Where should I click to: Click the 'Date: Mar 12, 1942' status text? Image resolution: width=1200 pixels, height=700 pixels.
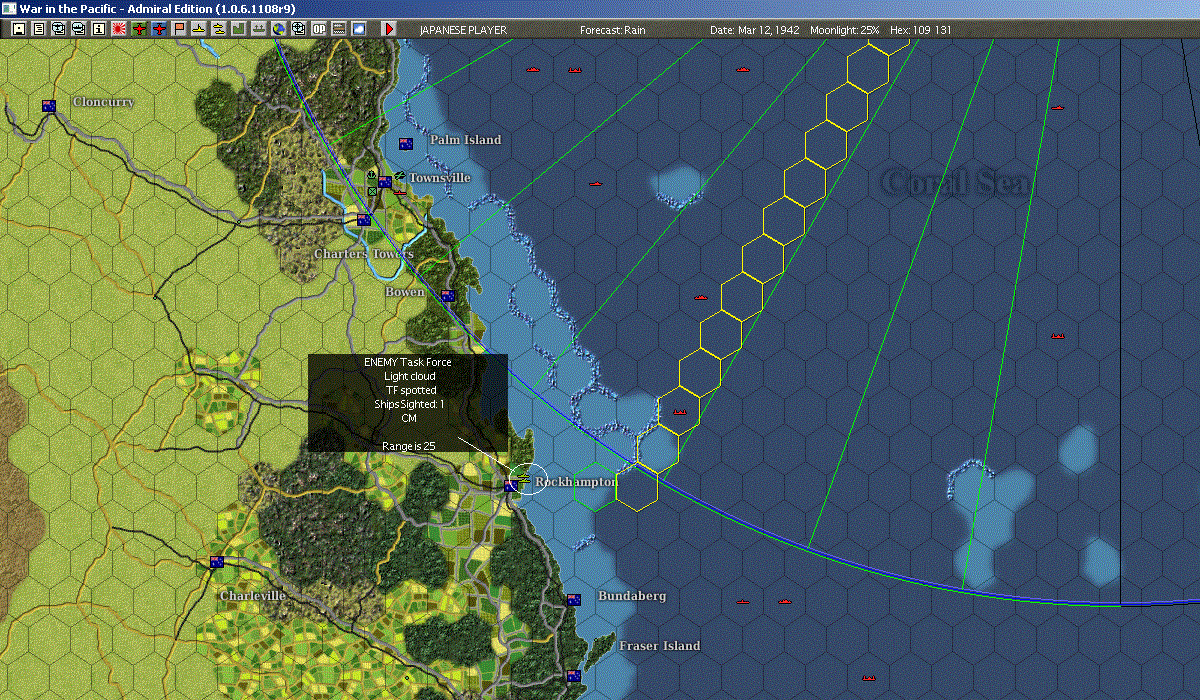coord(754,30)
